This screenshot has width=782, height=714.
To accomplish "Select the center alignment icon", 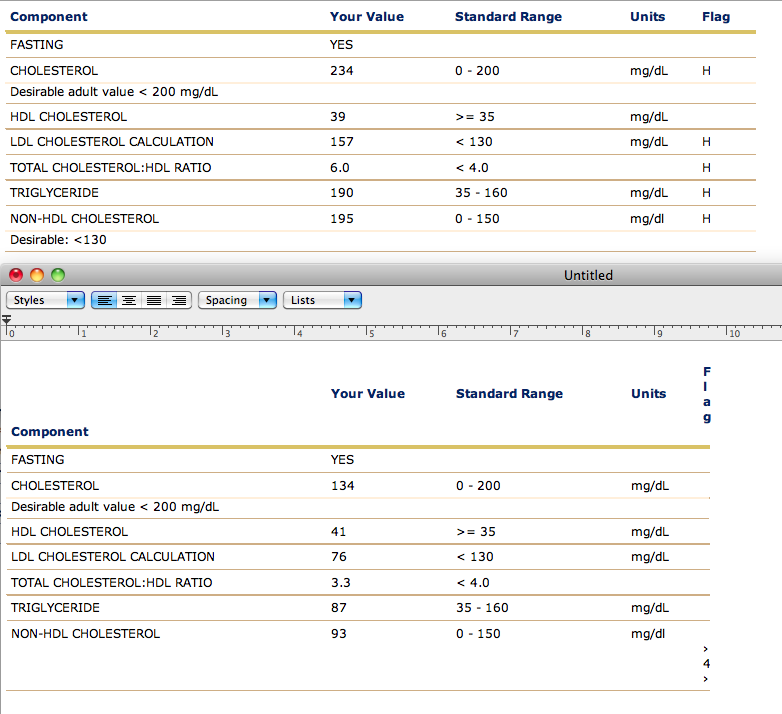I will [129, 300].
